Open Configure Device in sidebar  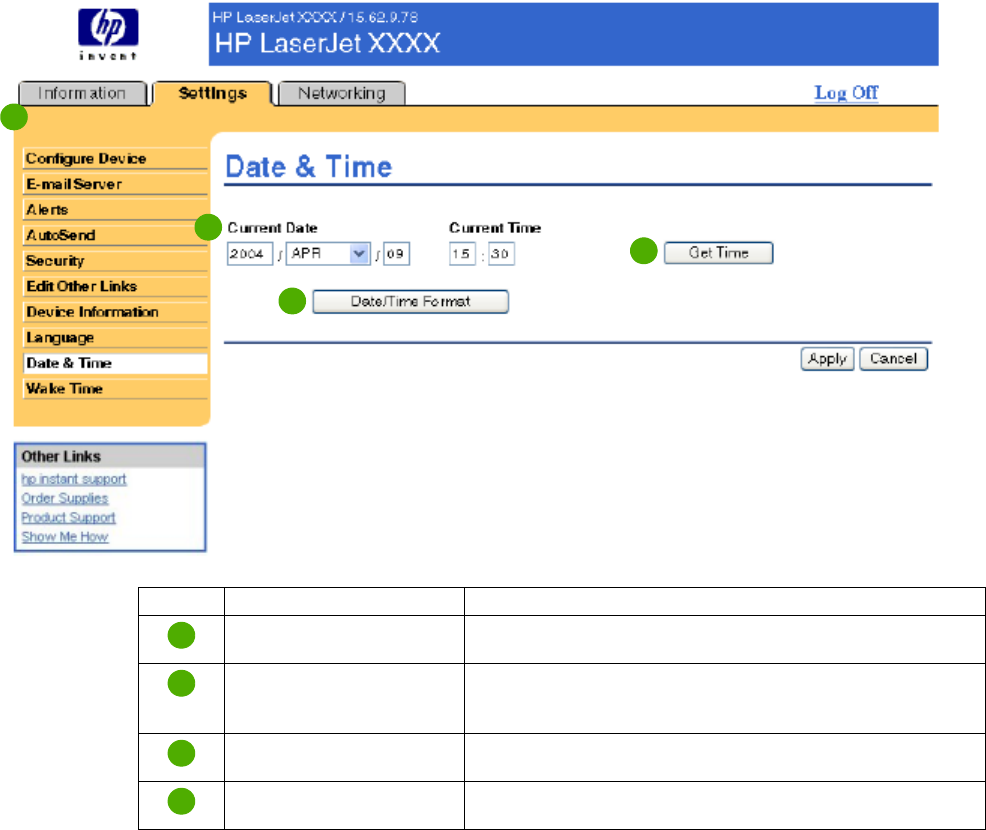(x=86, y=158)
